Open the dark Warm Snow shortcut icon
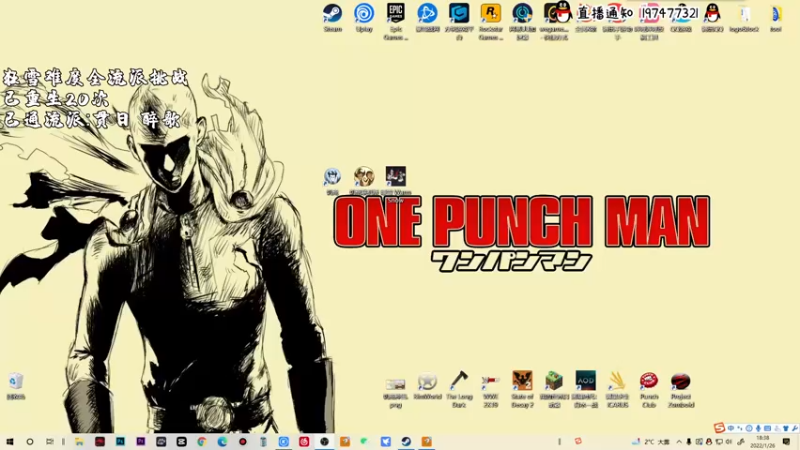The height and width of the screenshot is (450, 800). click(x=396, y=184)
